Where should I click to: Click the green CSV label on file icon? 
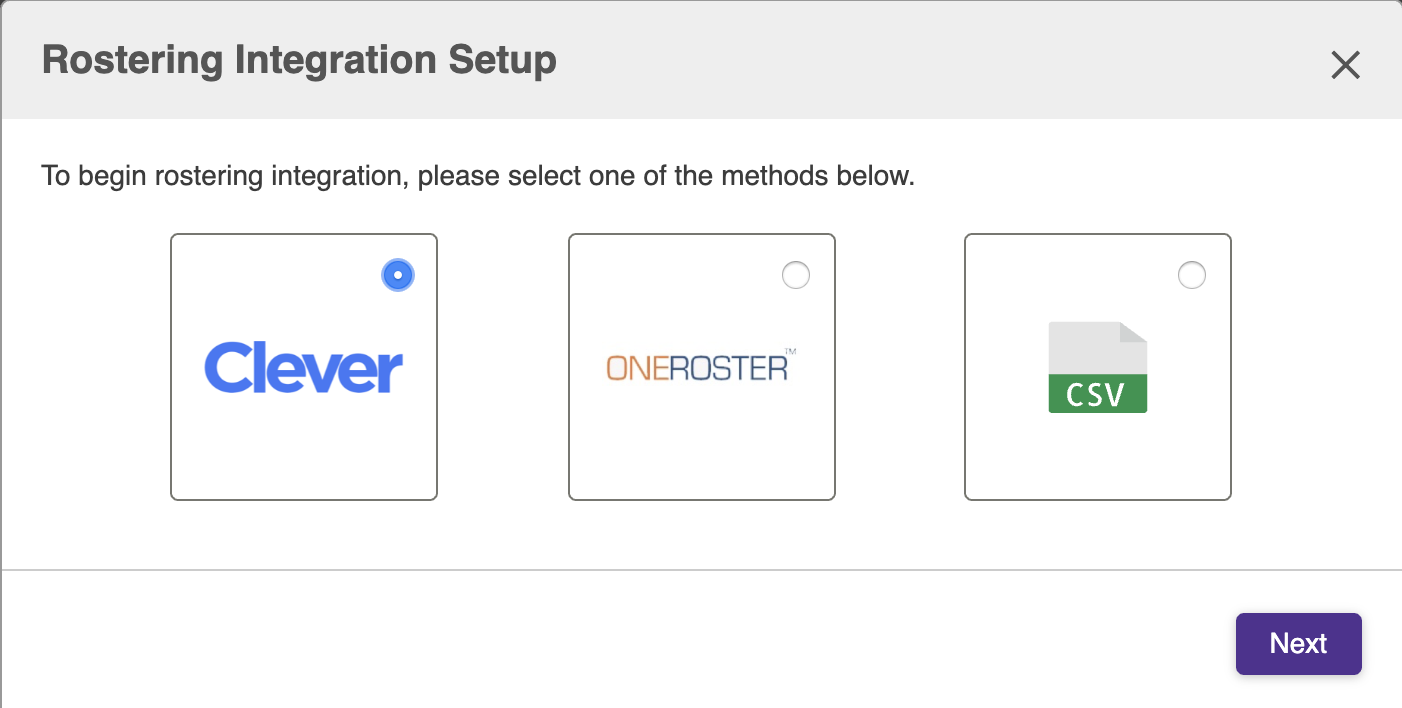[x=1097, y=394]
